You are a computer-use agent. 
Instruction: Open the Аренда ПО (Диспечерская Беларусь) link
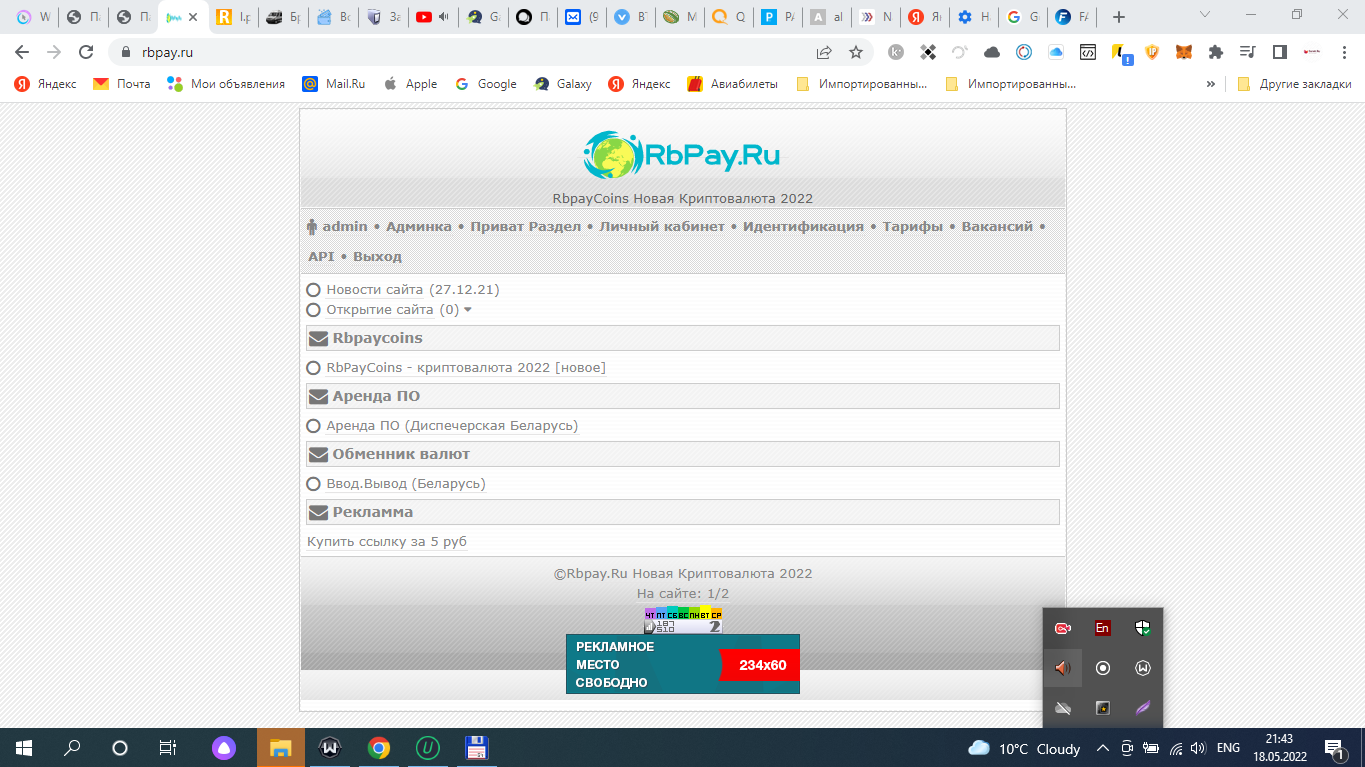click(452, 426)
